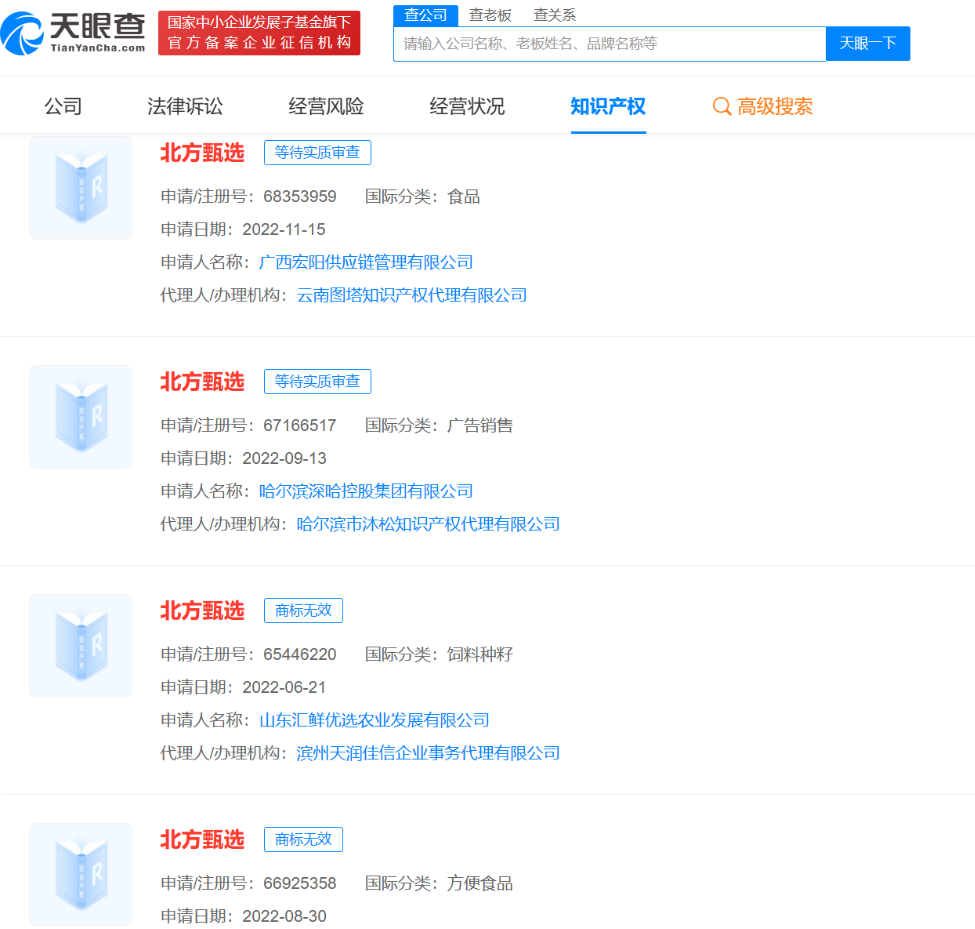This screenshot has height=929, width=975.
Task: Go to the 经营风险 navigation tab
Action: pyautogui.click(x=326, y=107)
